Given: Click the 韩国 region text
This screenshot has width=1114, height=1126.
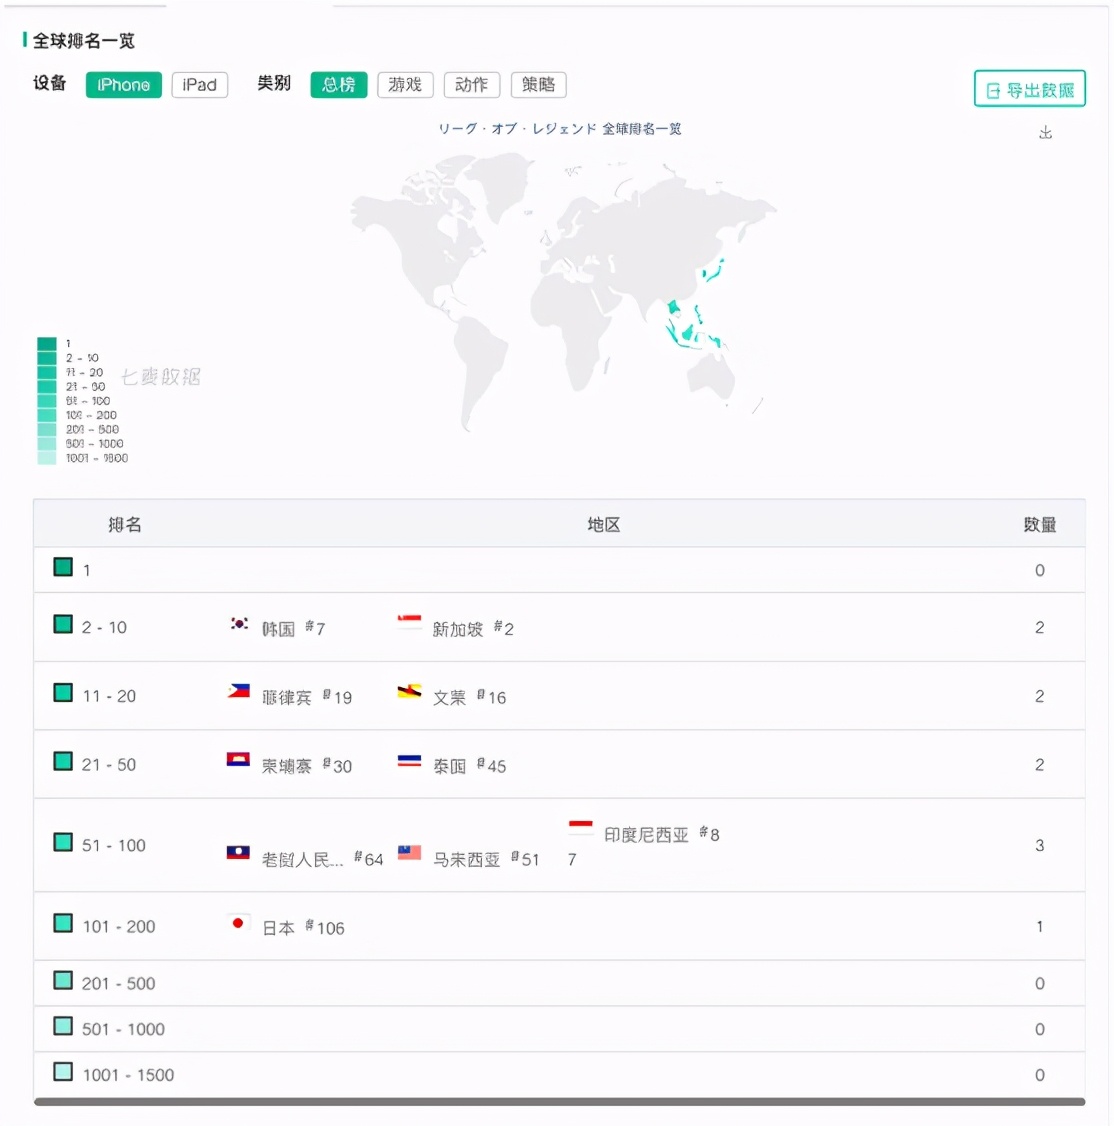Looking at the screenshot, I should click(279, 629).
